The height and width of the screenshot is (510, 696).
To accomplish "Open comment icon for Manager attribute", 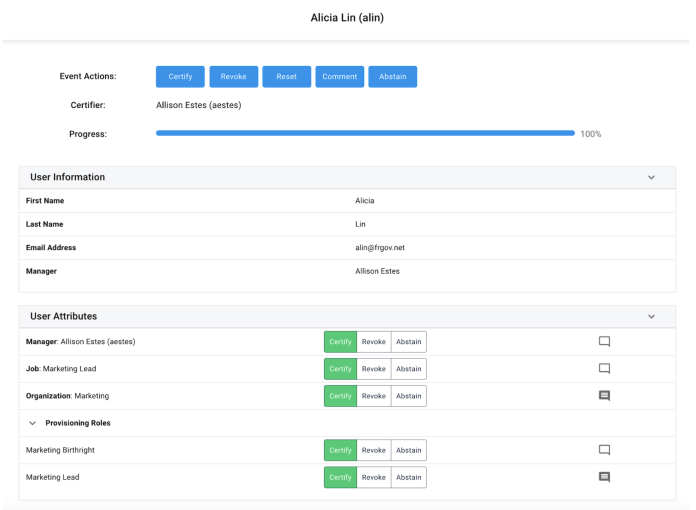I will point(604,341).
